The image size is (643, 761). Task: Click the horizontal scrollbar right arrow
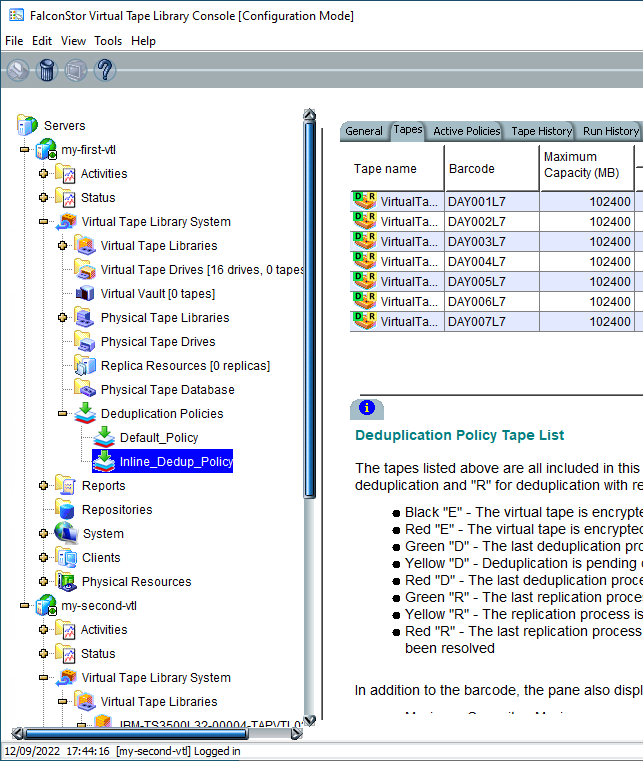tap(297, 734)
